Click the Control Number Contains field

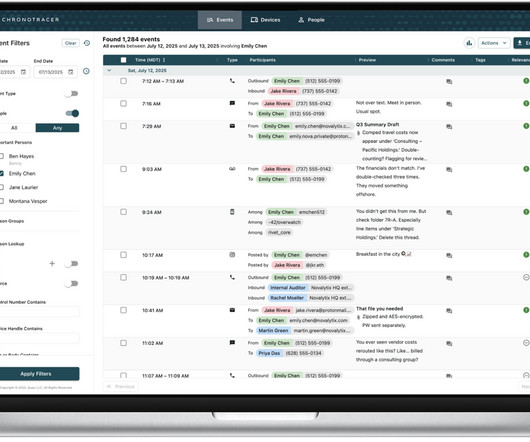[39, 312]
